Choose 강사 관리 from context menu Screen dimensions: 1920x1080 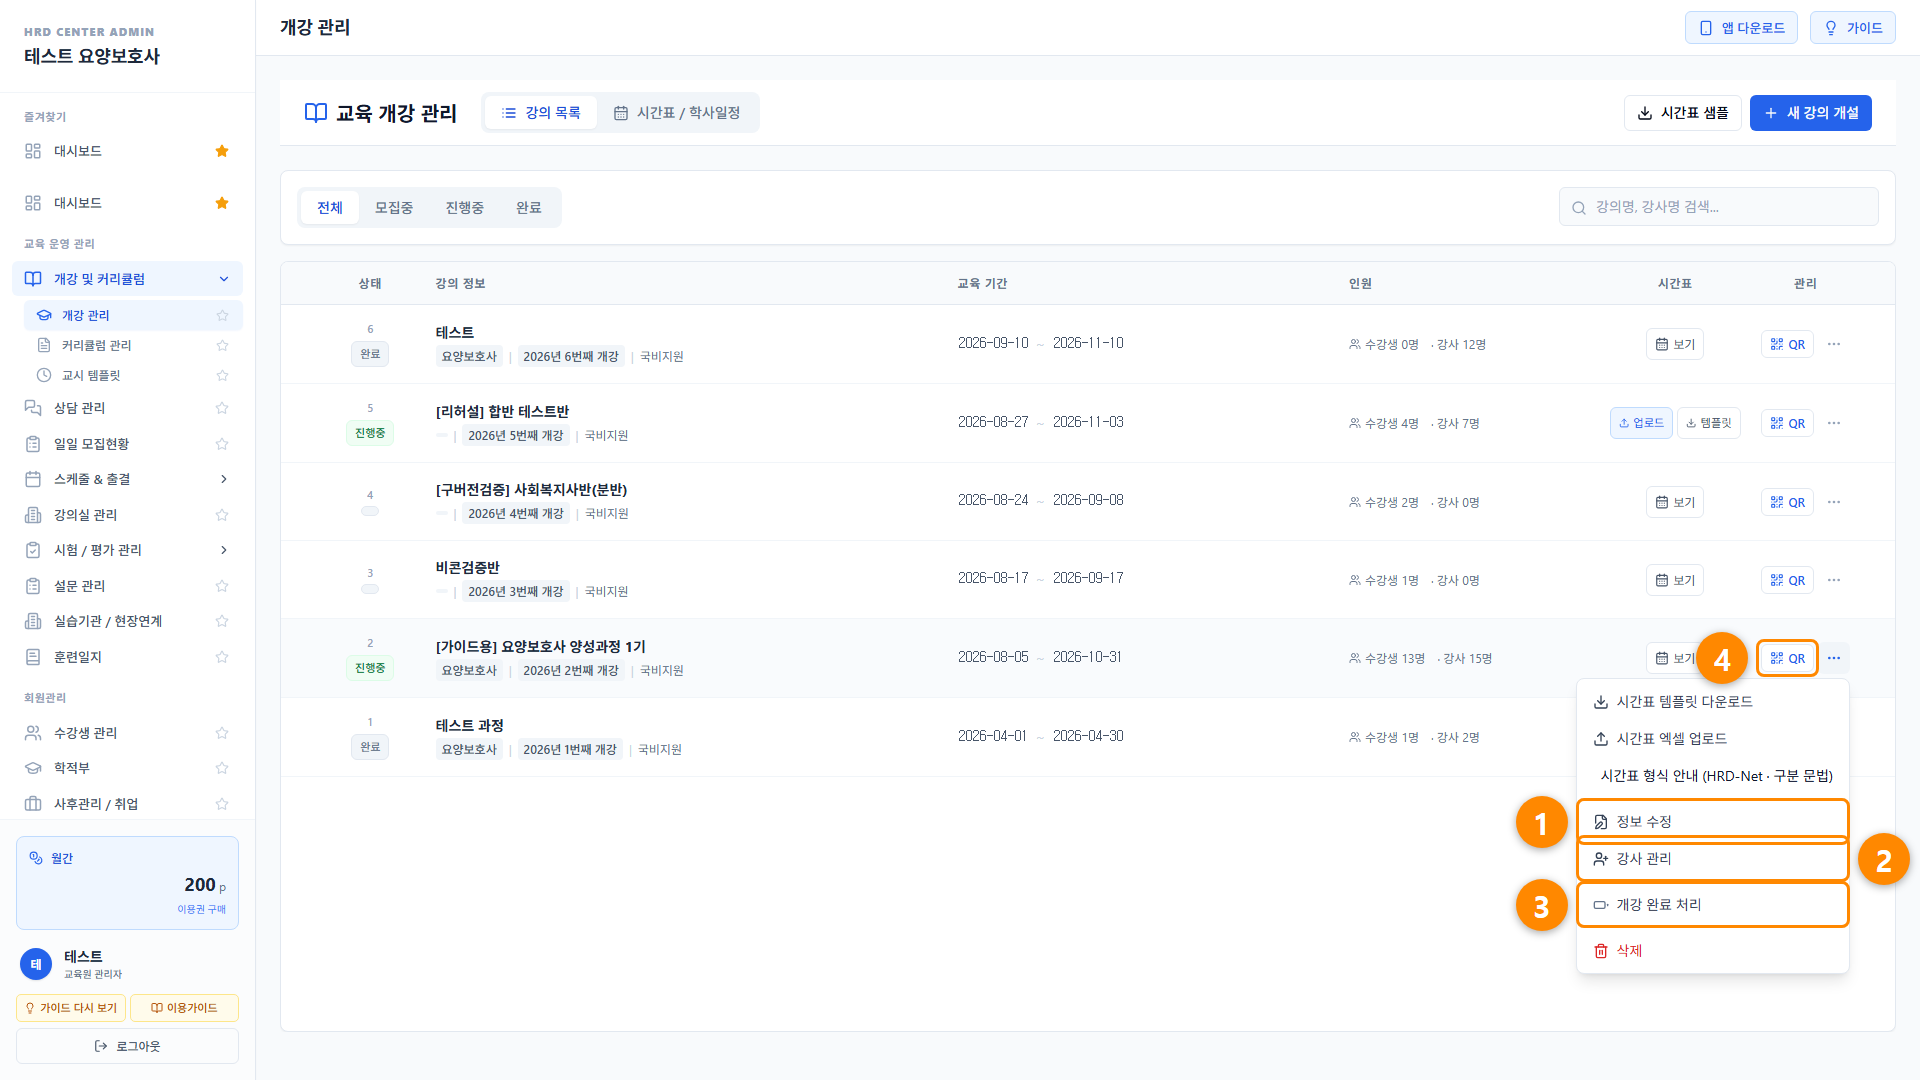click(1712, 859)
